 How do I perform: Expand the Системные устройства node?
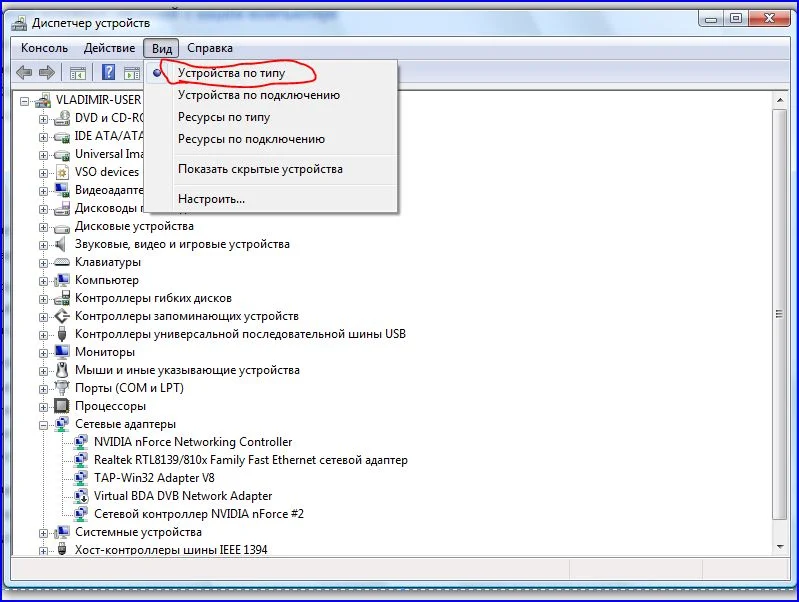pos(43,533)
